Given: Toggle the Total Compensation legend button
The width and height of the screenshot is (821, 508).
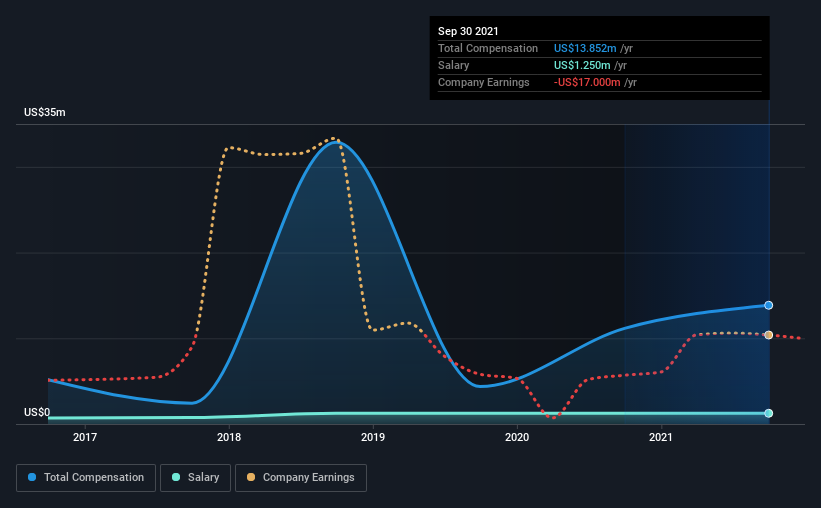Looking at the screenshot, I should [x=86, y=478].
